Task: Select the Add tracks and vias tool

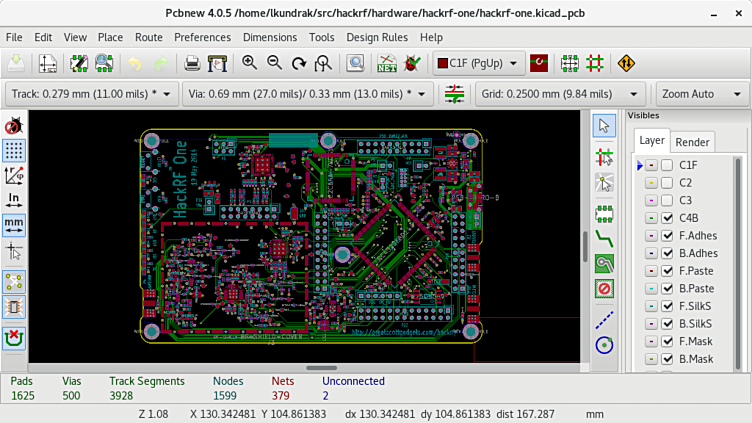Action: coord(603,237)
